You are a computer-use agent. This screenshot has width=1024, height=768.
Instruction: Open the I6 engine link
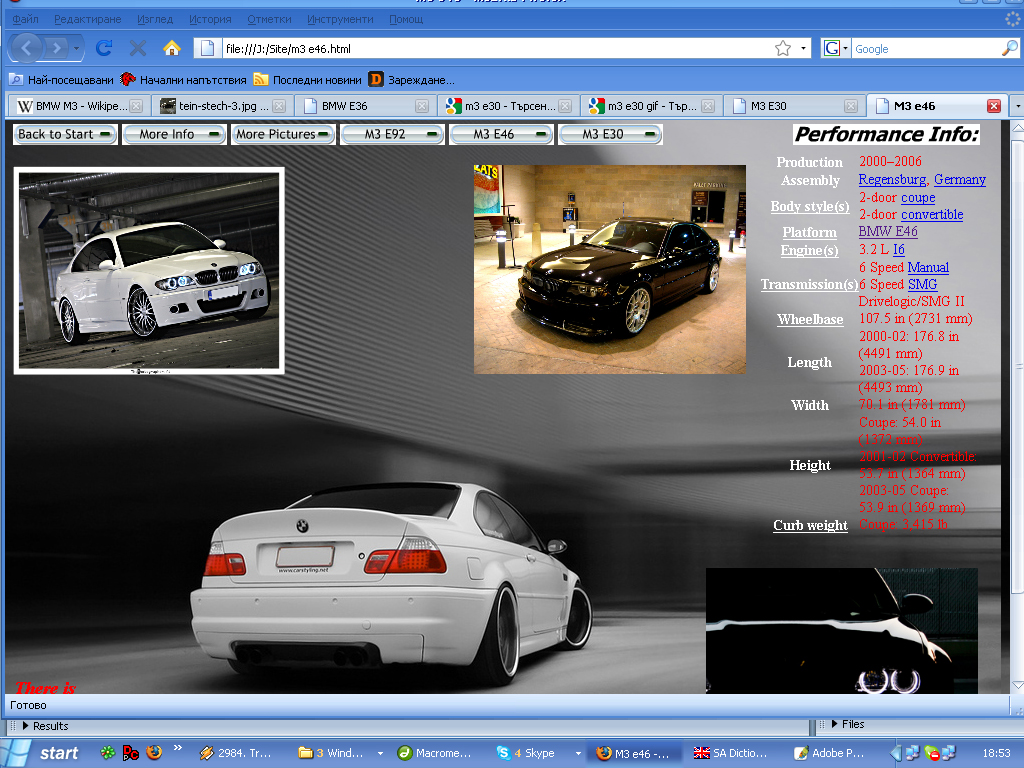coord(899,249)
